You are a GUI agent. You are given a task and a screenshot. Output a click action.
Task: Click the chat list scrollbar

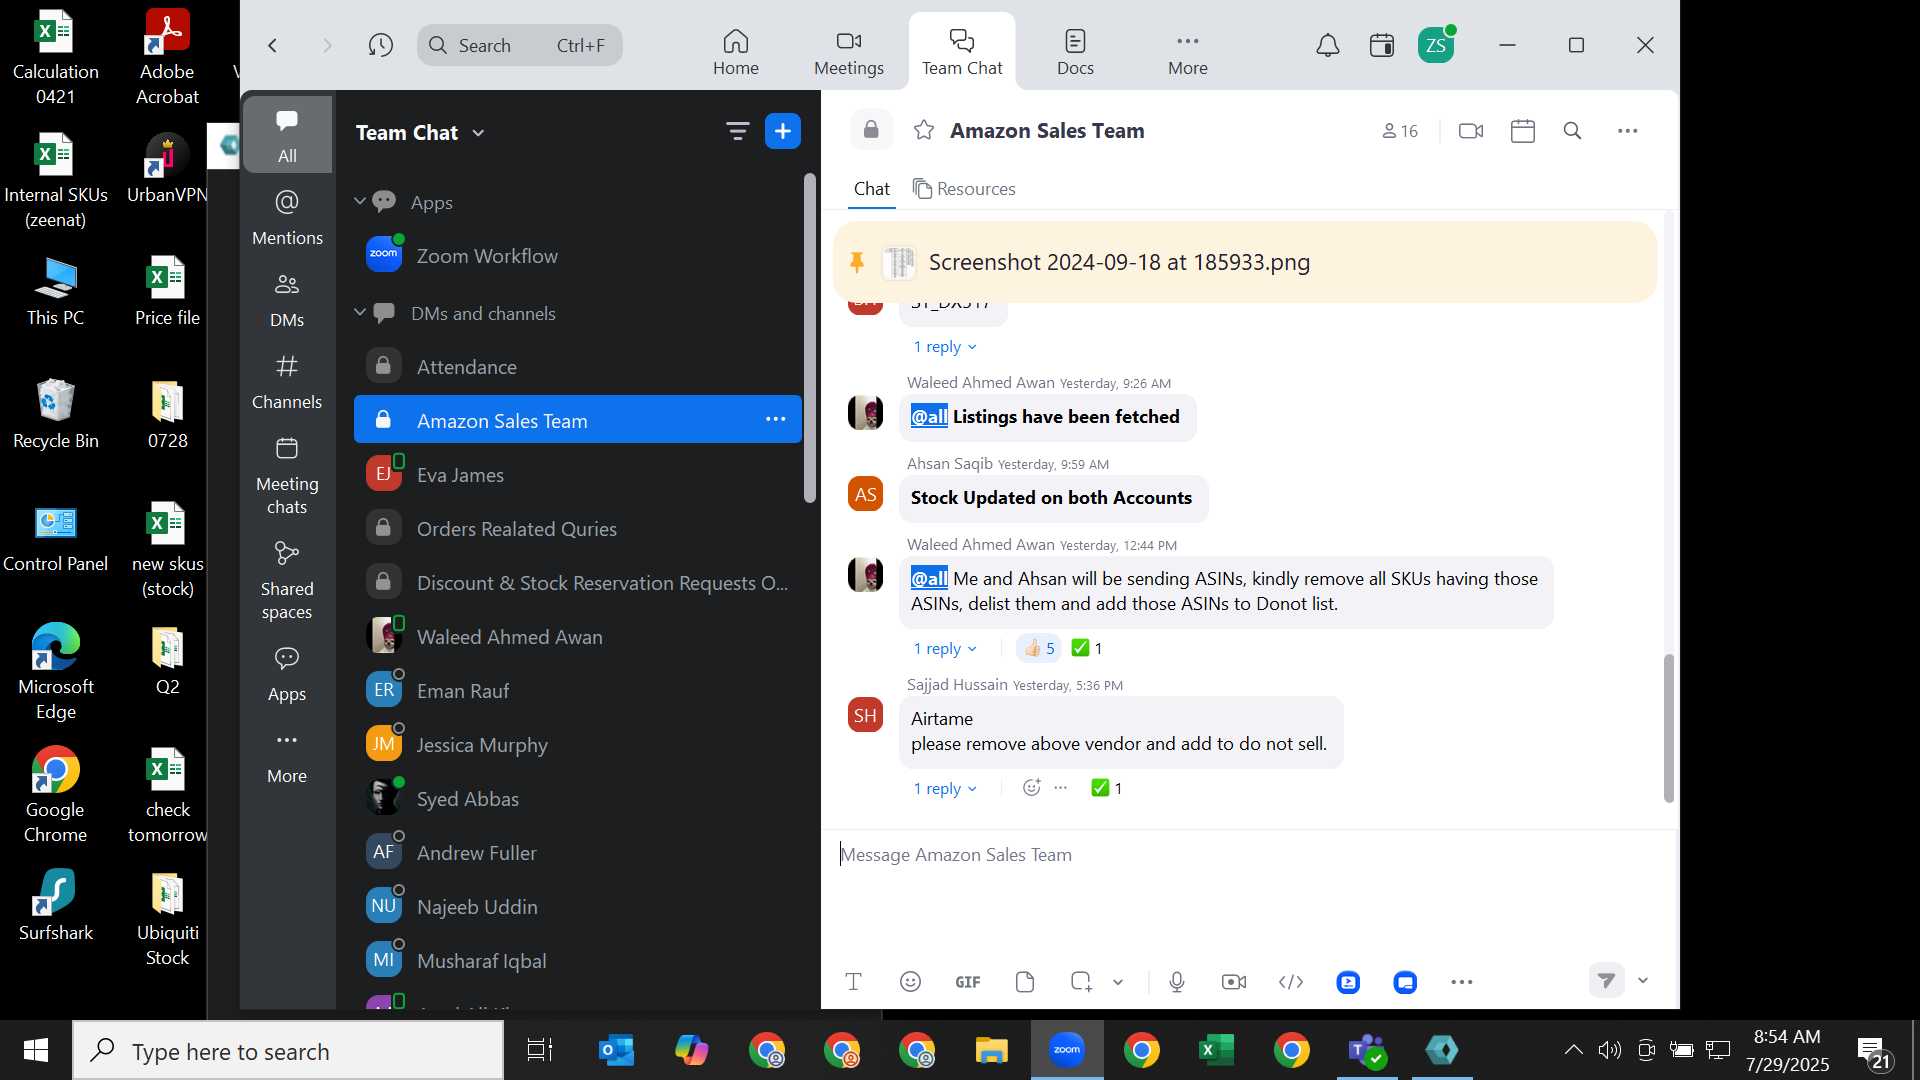pos(809,338)
